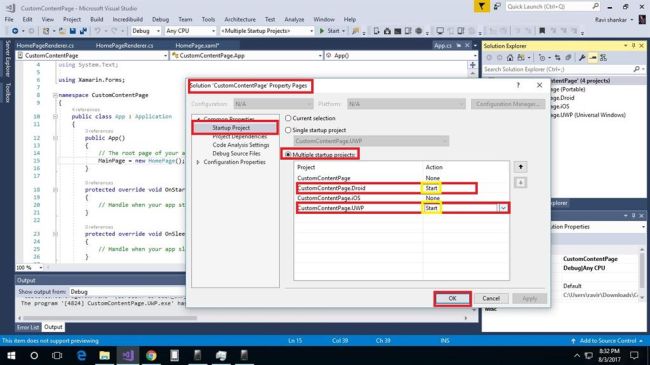This screenshot has width=650, height=365.
Task: Click the Start debugging play icon
Action: 322,31
